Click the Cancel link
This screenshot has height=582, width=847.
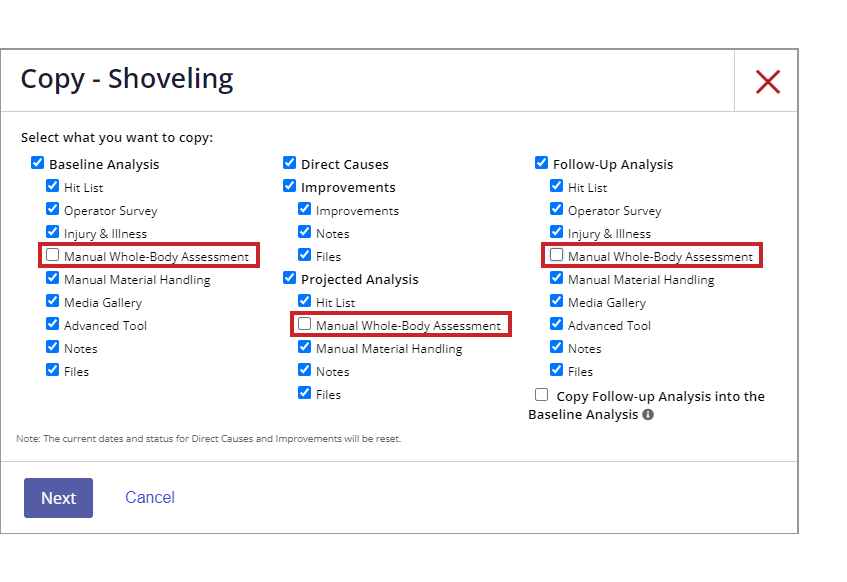(150, 497)
